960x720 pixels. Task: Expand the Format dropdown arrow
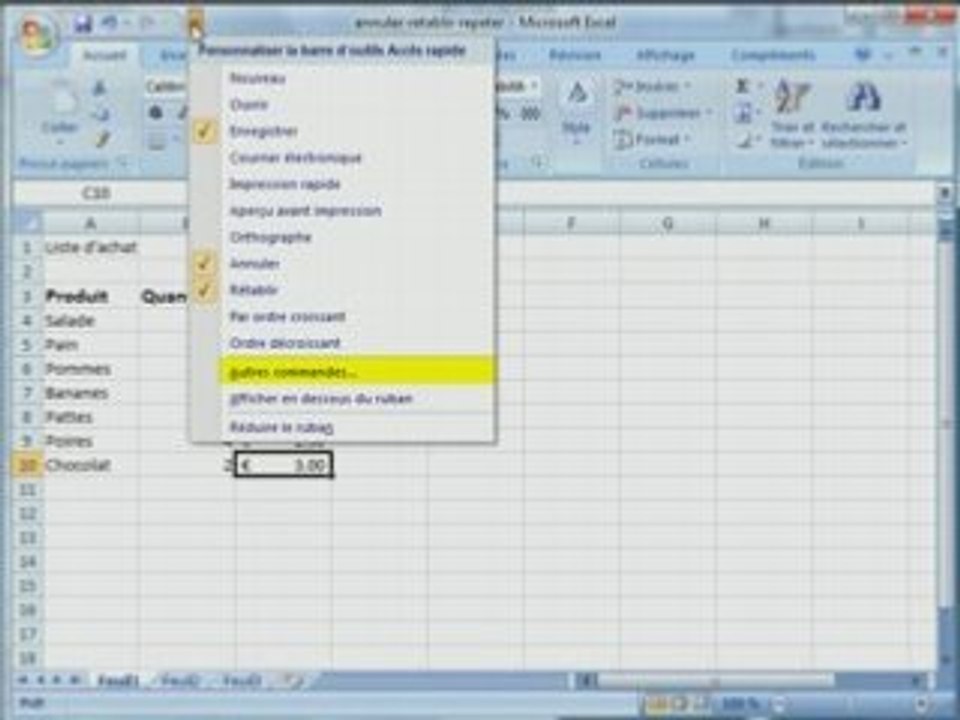pyautogui.click(x=687, y=140)
